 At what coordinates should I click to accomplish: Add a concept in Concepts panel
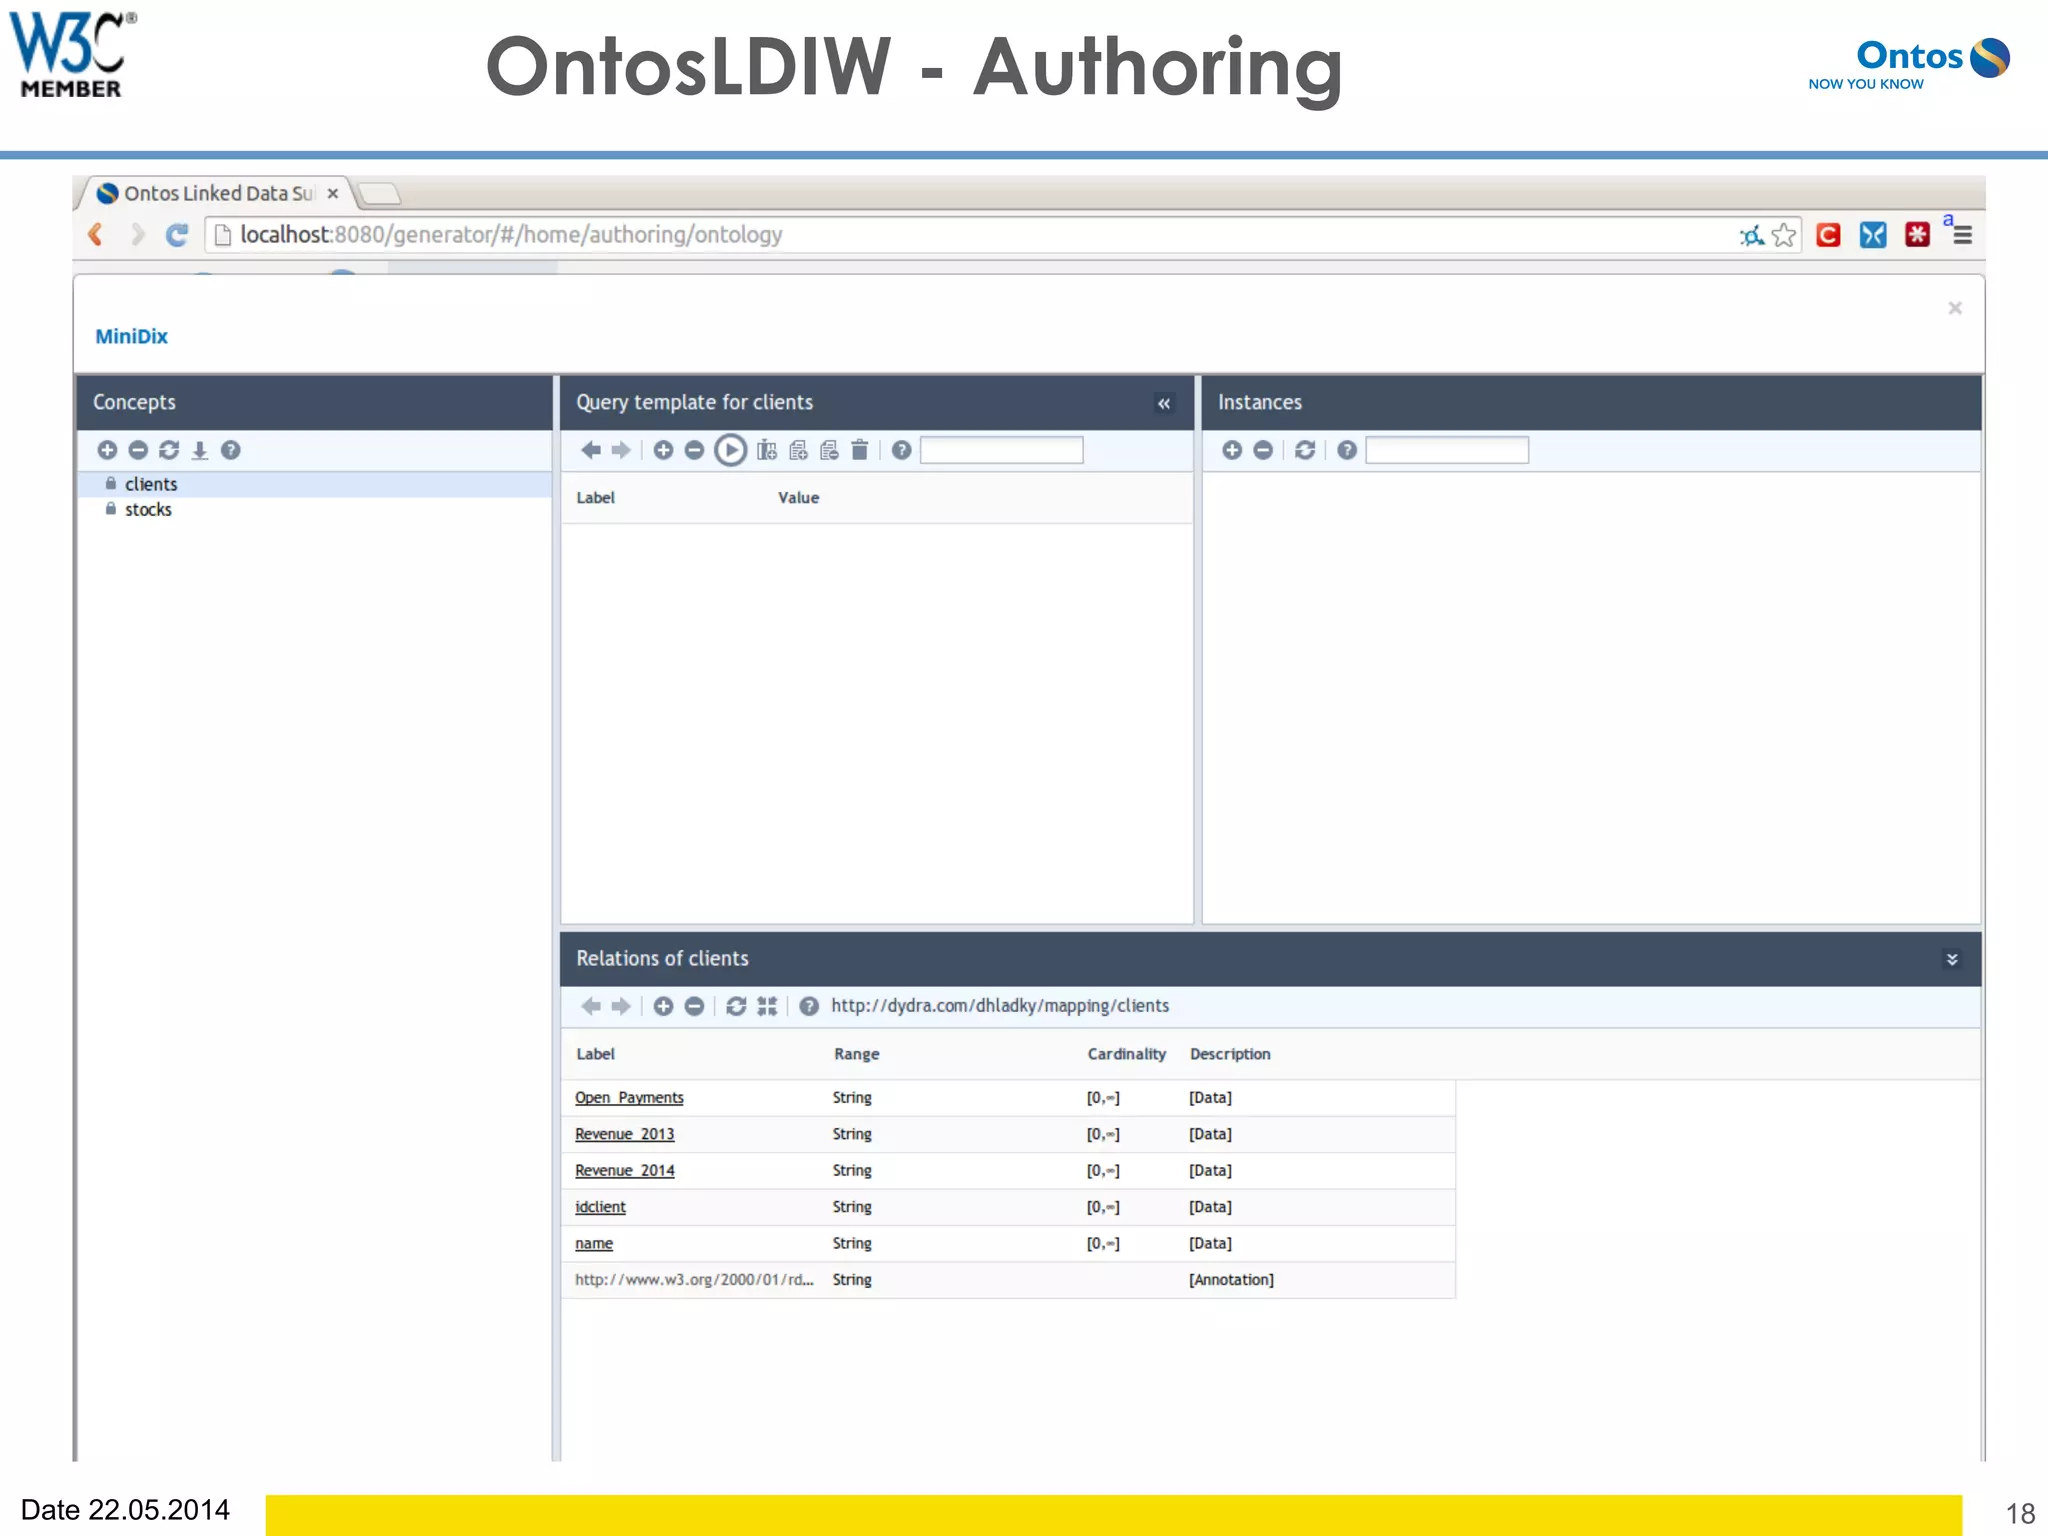pos(107,450)
